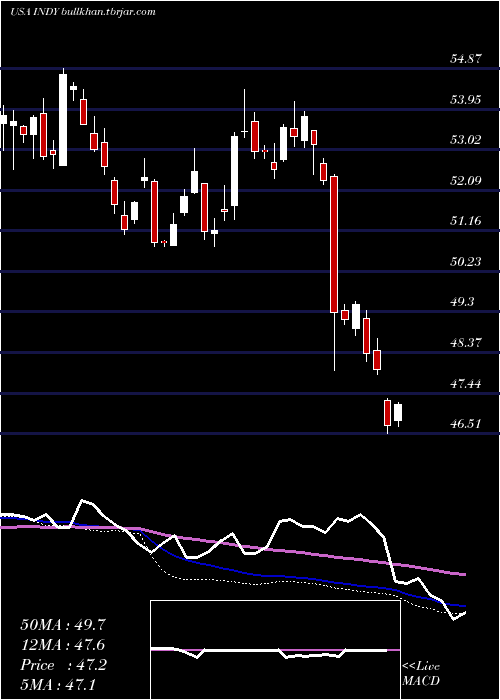Click the 53.02 price level label
Image resolution: width=500 pixels, height=700 pixels.
click(465, 140)
